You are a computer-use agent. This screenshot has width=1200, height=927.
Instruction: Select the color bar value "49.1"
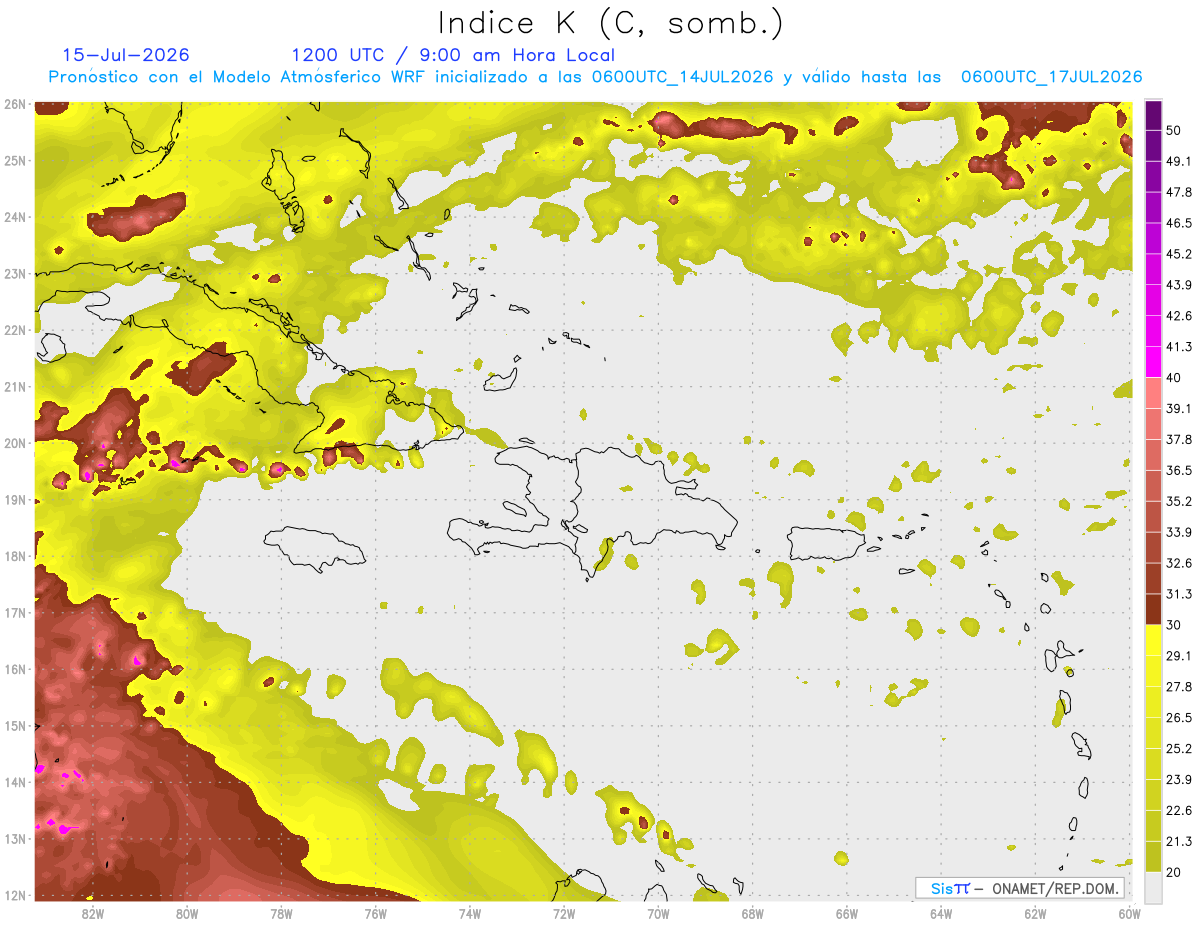[x=1180, y=161]
